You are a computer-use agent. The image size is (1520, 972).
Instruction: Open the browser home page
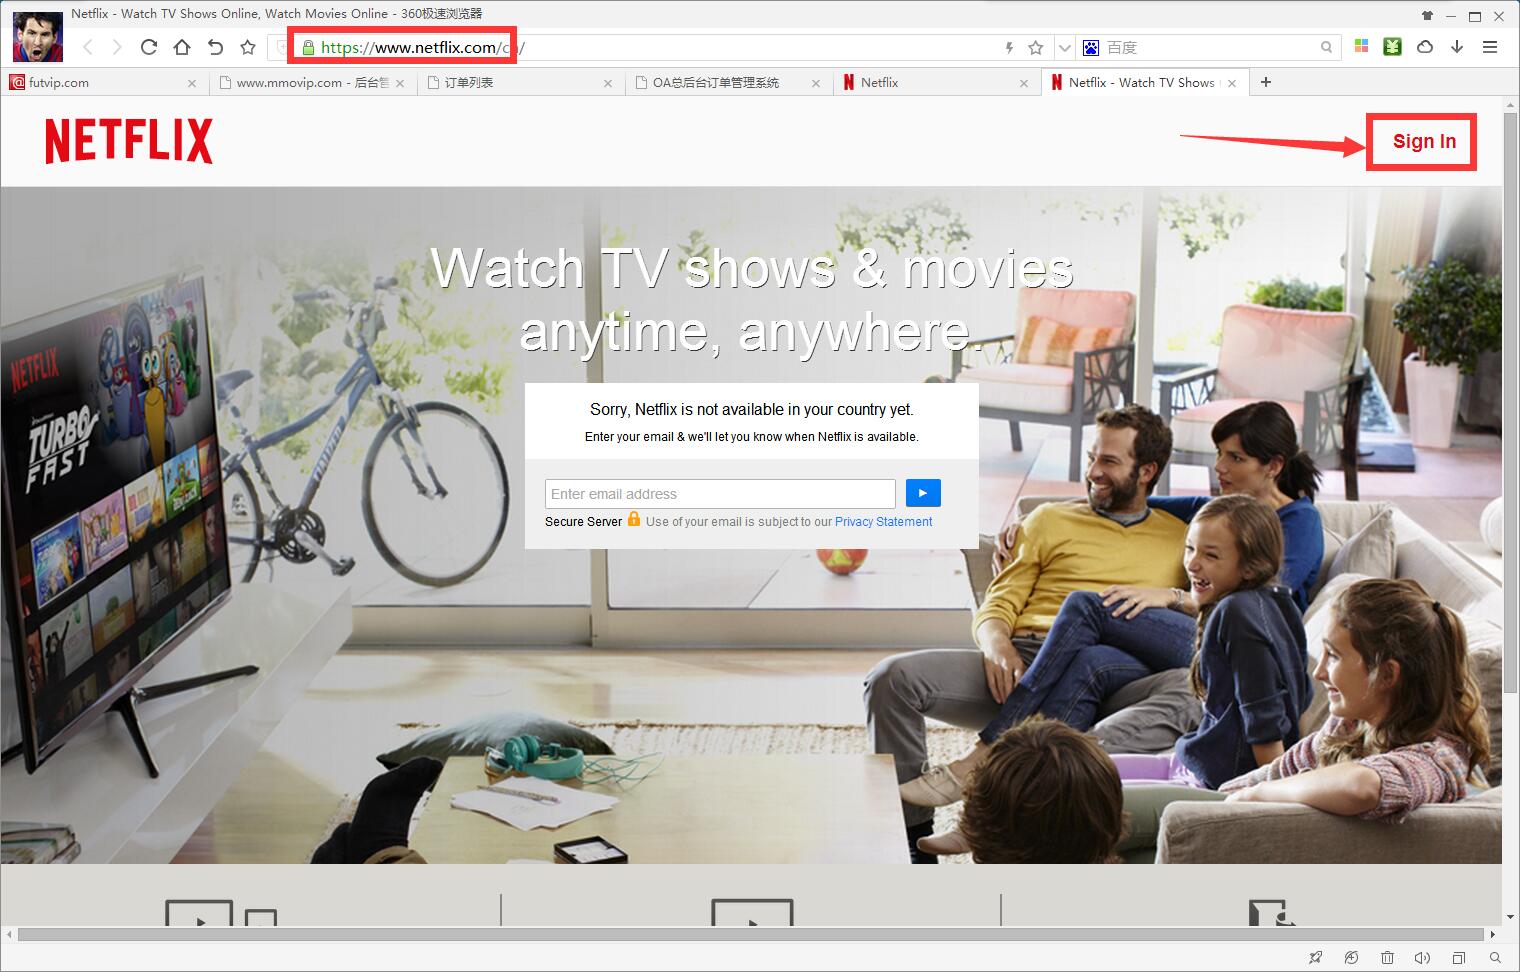coord(182,47)
